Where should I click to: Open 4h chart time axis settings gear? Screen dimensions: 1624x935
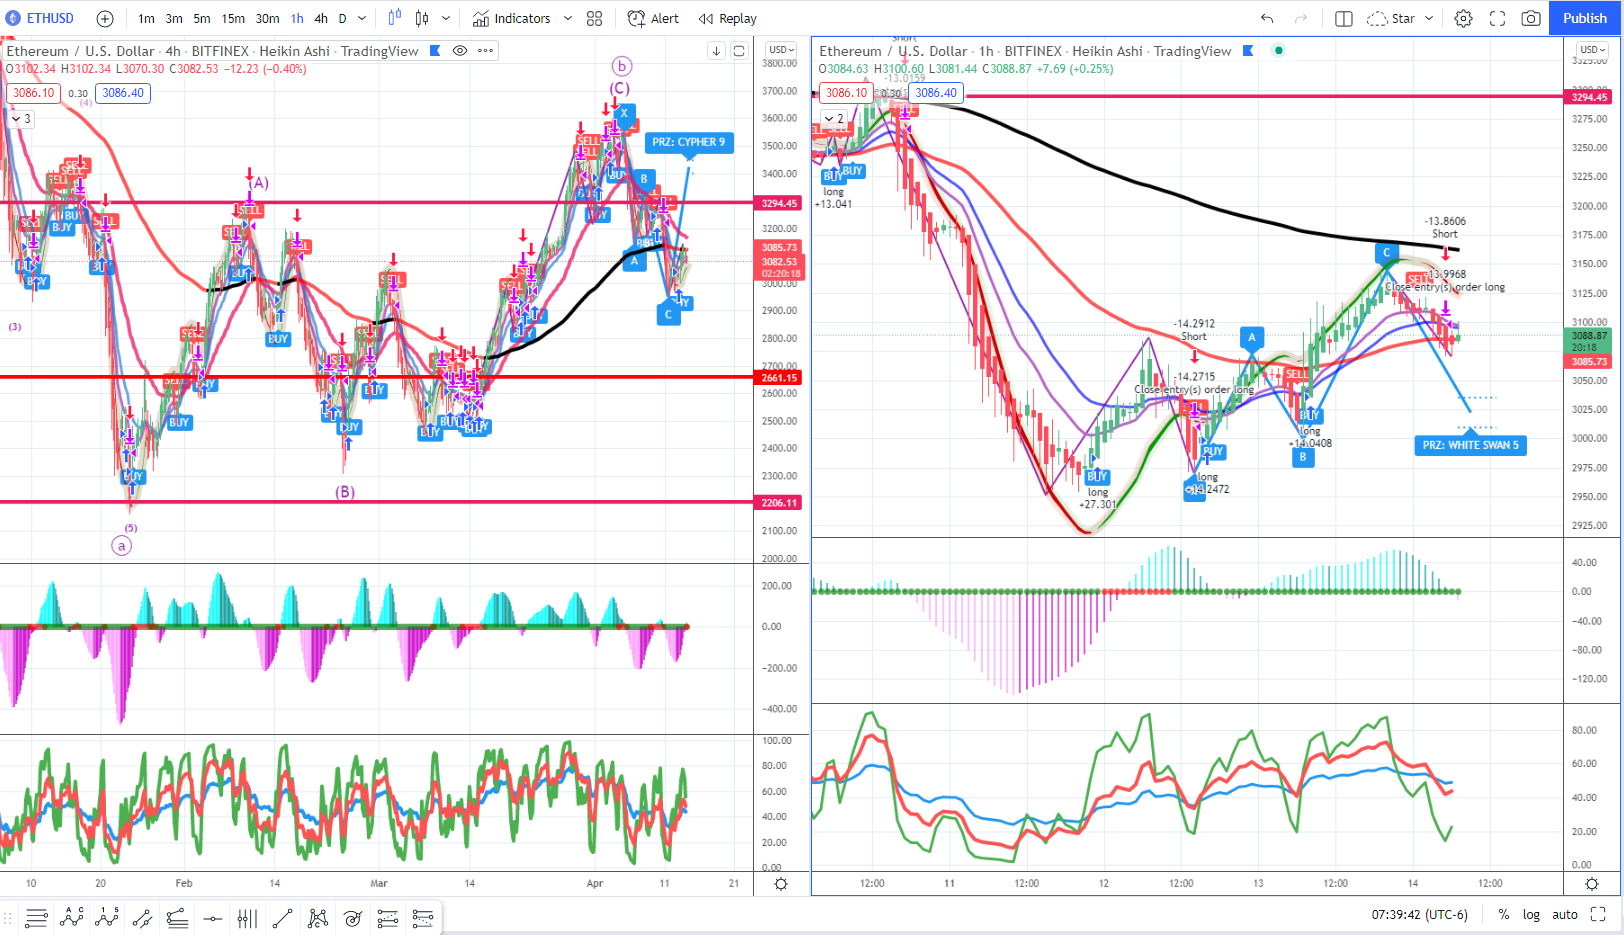[781, 884]
